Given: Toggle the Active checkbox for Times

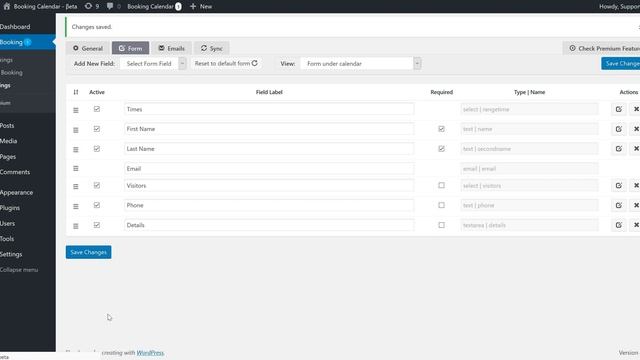Looking at the screenshot, I should click(x=97, y=109).
